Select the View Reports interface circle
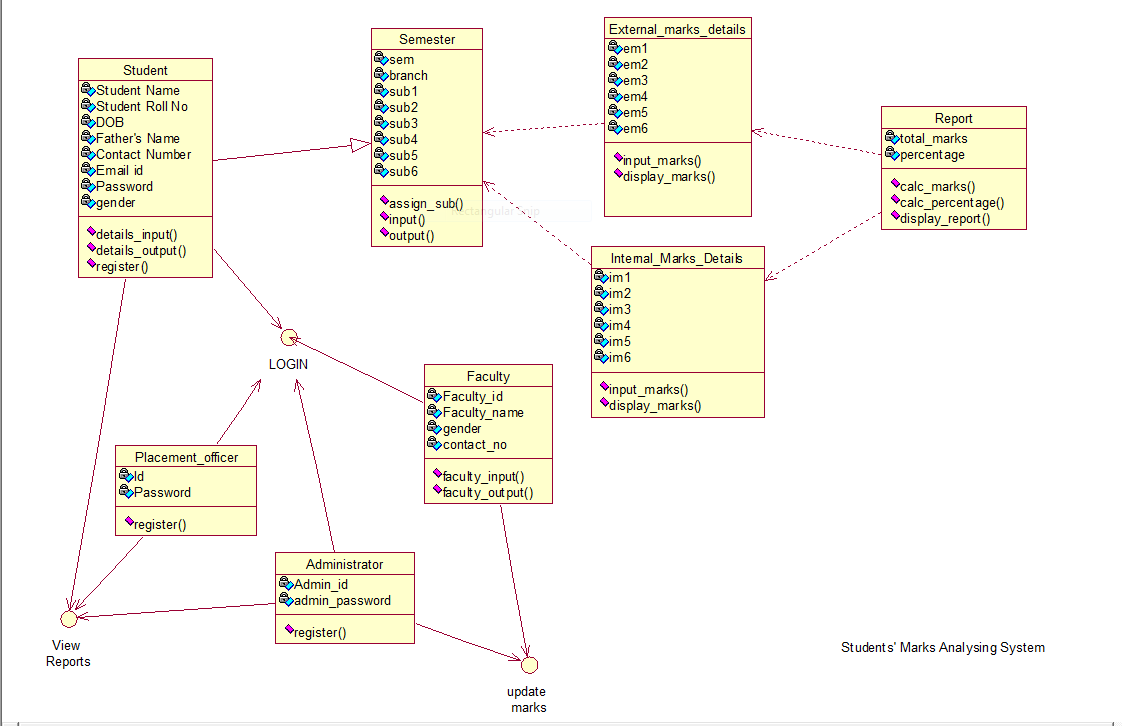This screenshot has width=1122, height=726. click(69, 619)
